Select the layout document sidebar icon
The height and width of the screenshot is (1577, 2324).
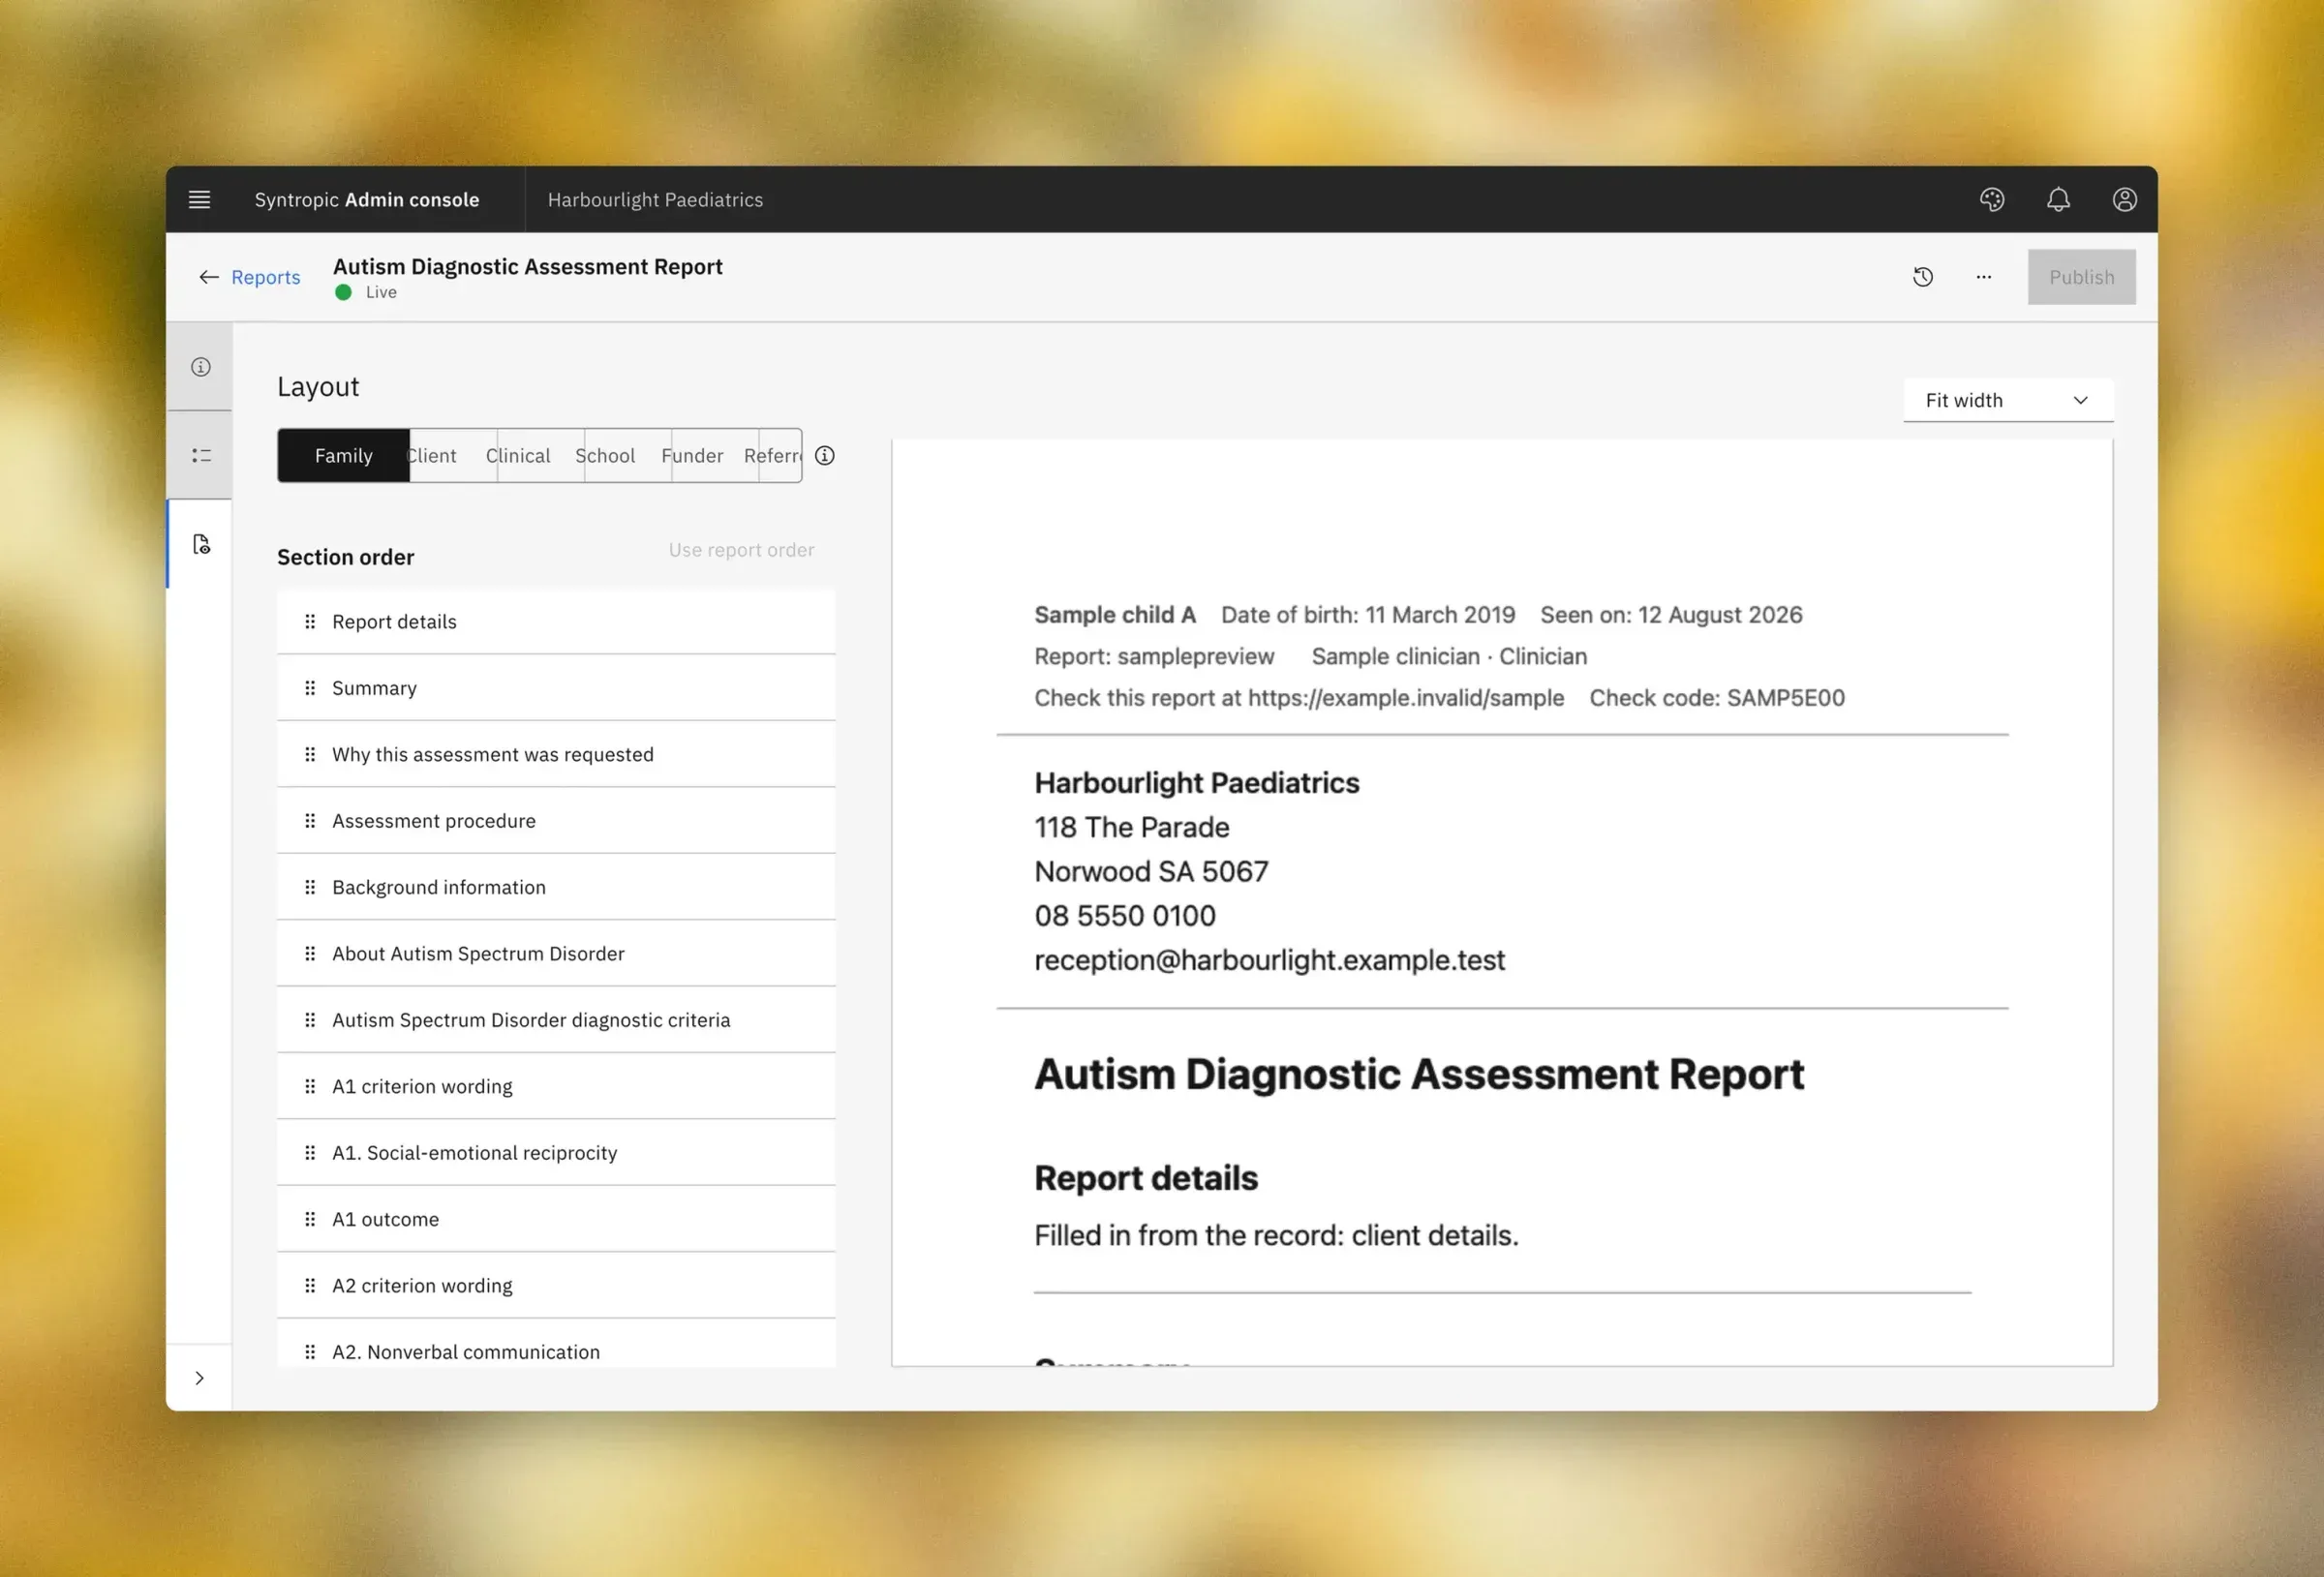click(200, 544)
